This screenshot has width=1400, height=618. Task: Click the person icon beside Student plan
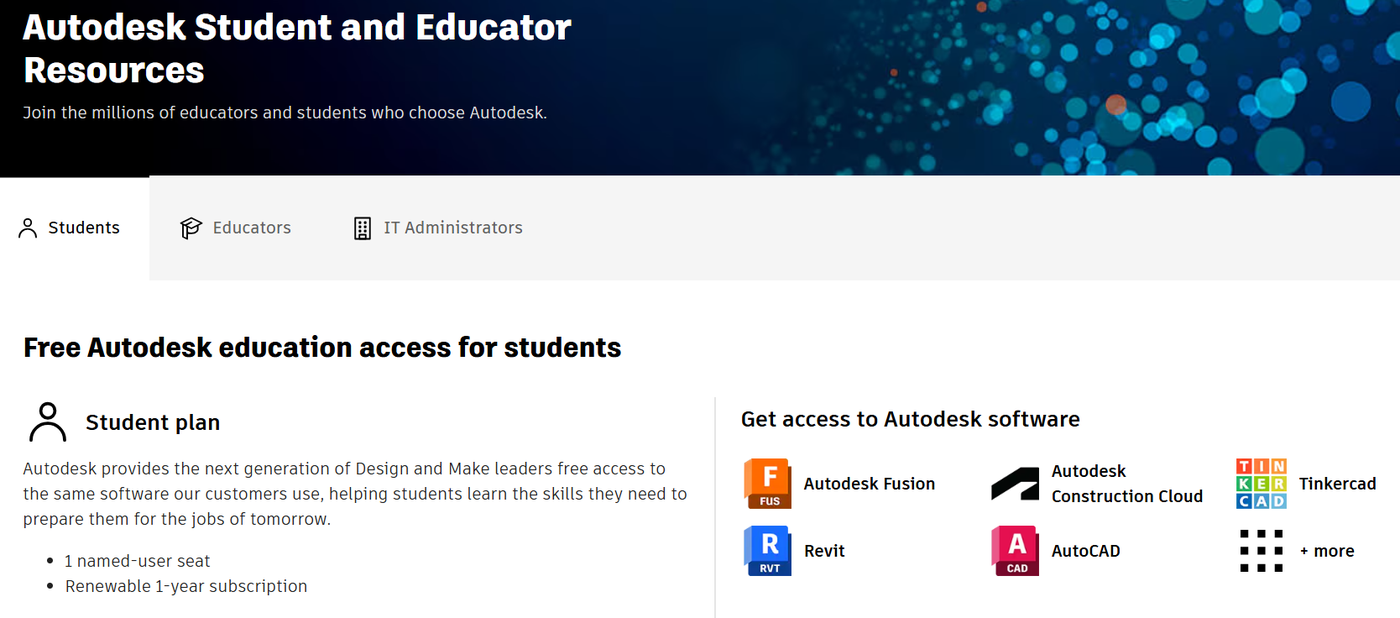click(x=47, y=422)
